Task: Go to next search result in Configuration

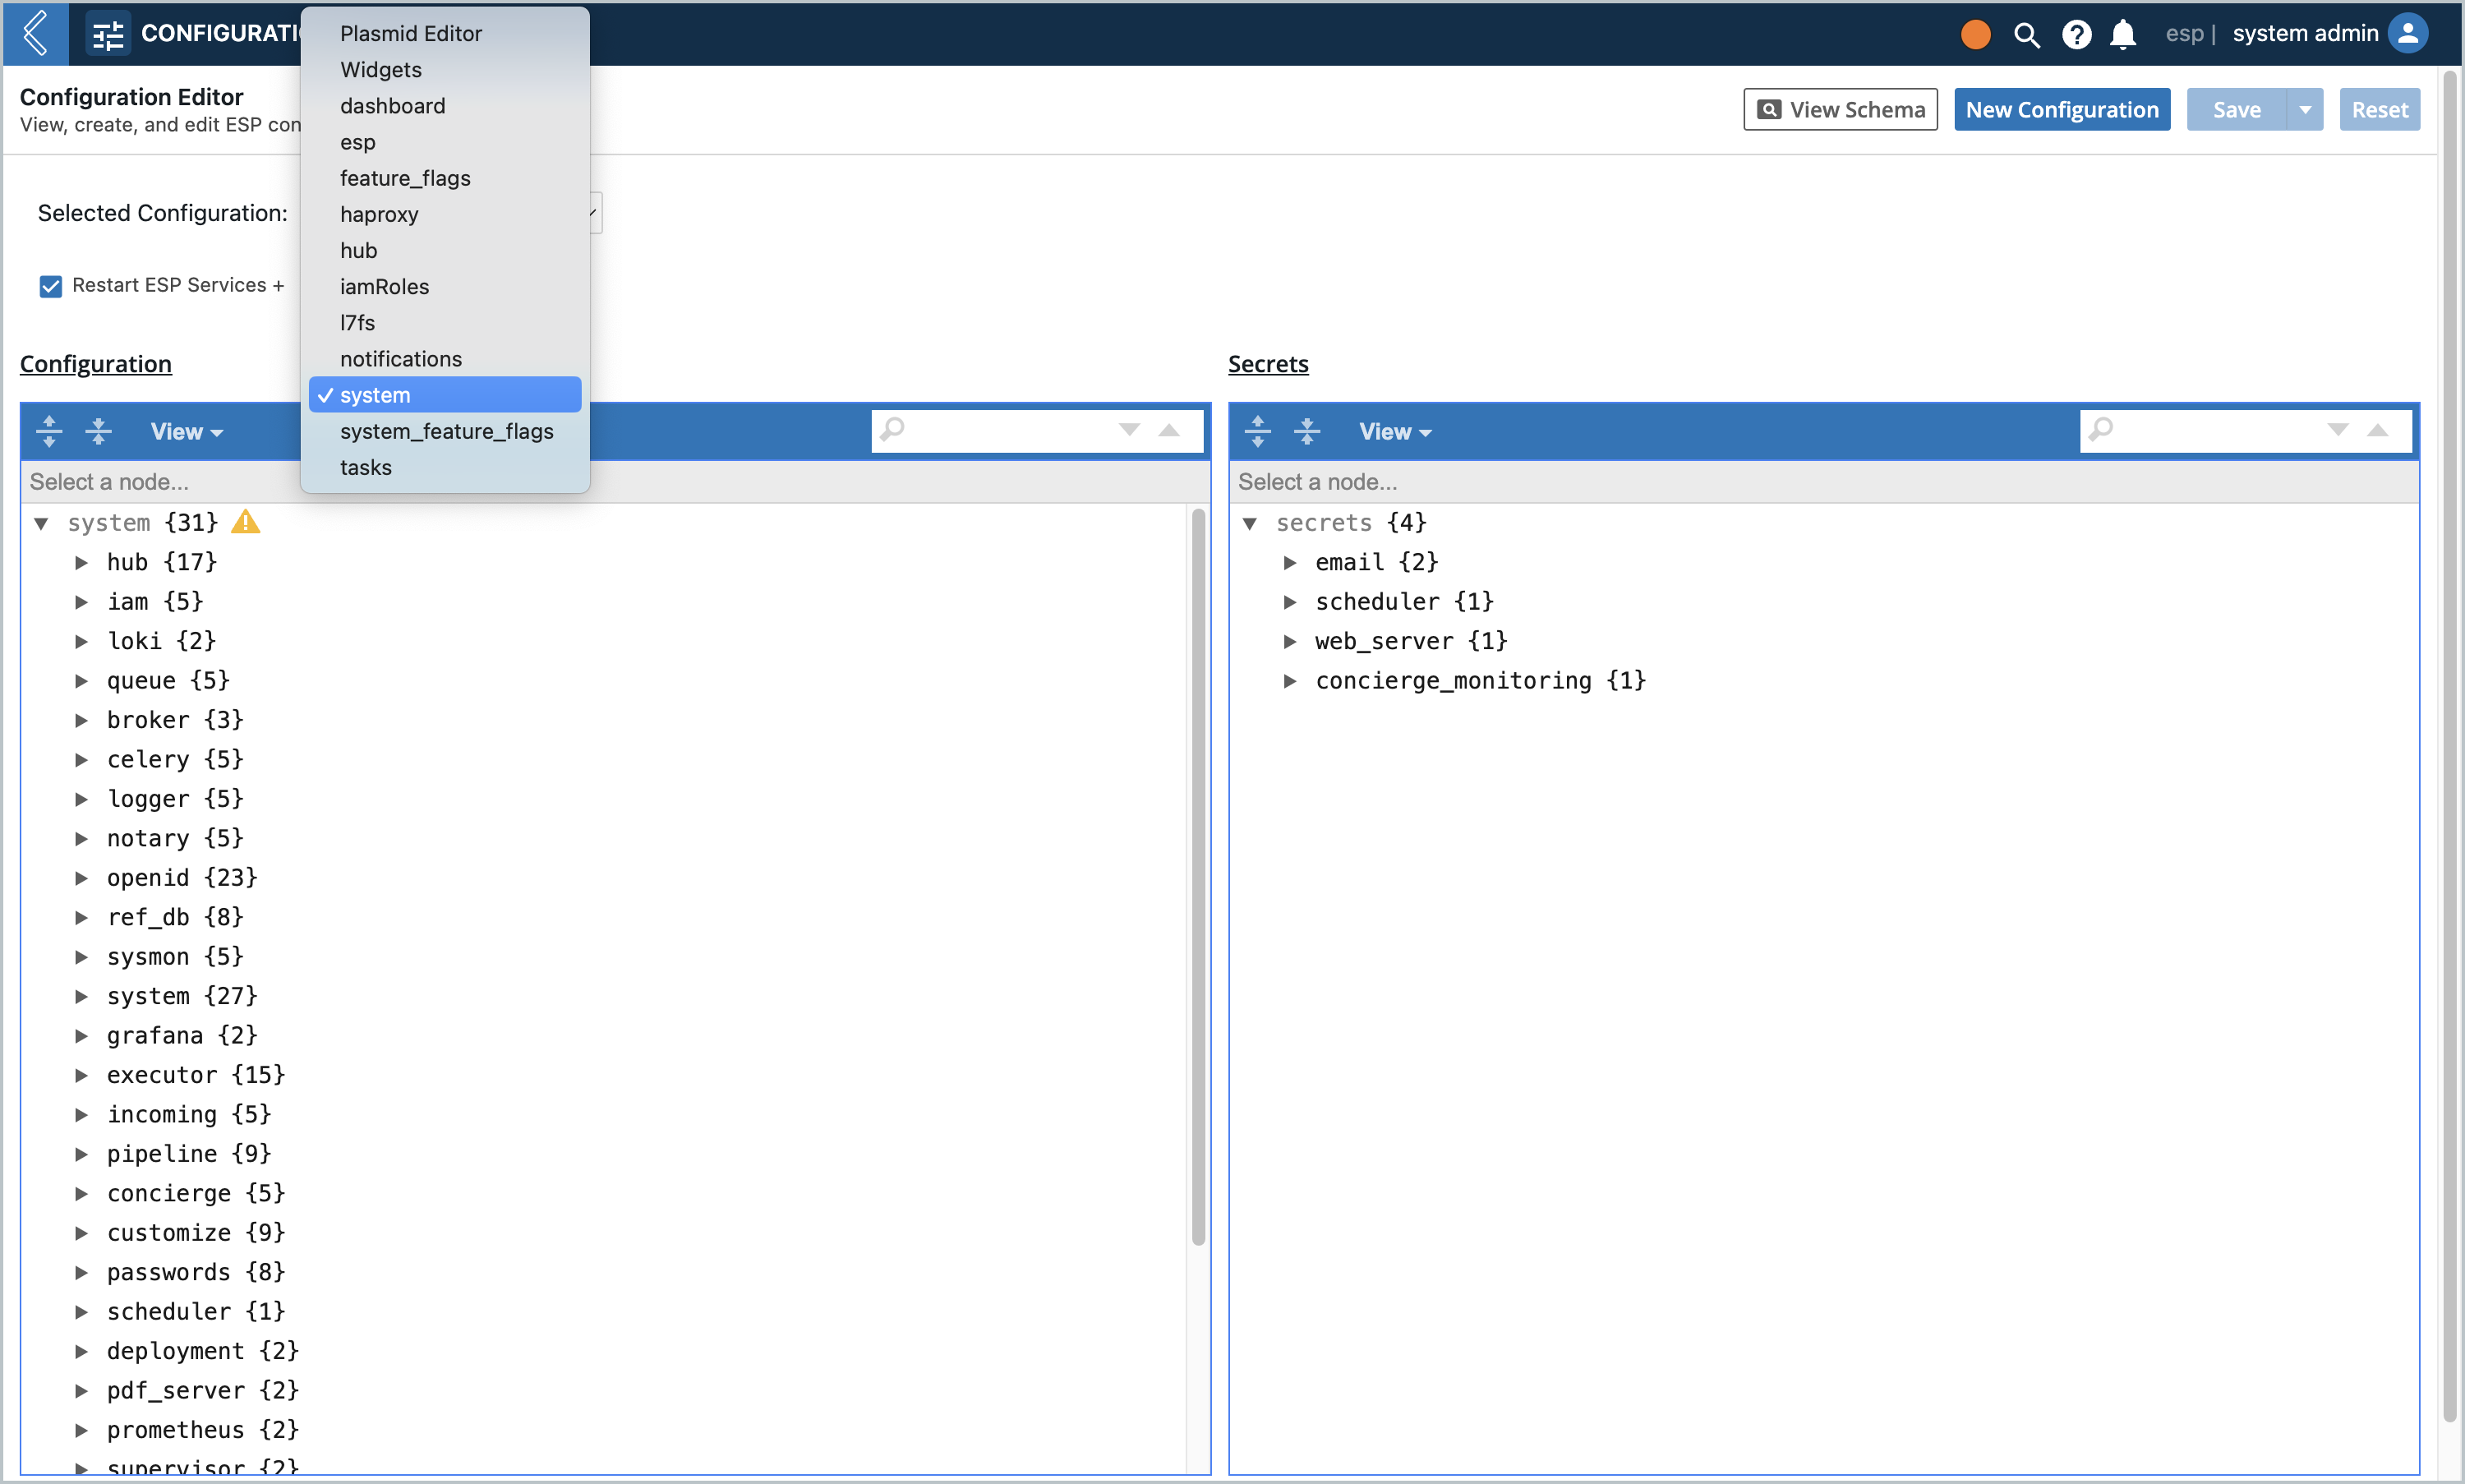Action: pos(1129,430)
